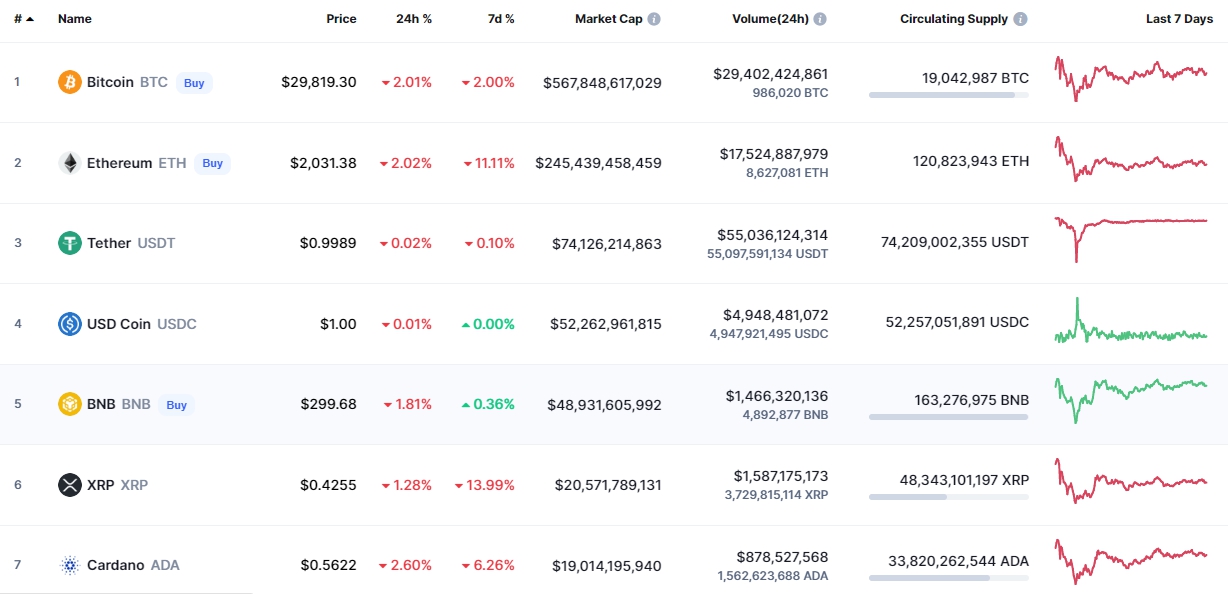Open USD Coin's 7-day price chart
Screen dimensions: 1228x594
click(x=1131, y=321)
